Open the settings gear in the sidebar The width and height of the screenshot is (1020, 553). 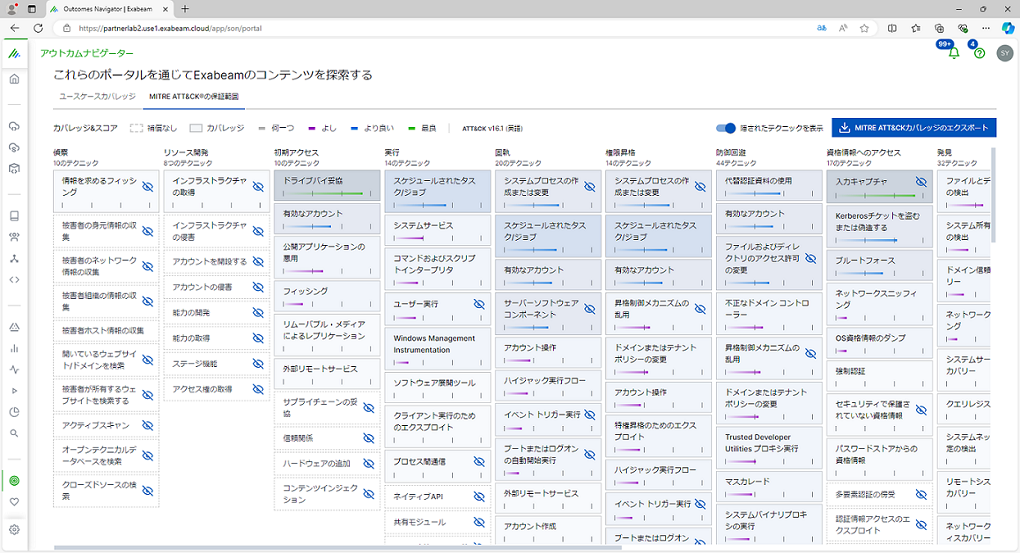pos(14,530)
